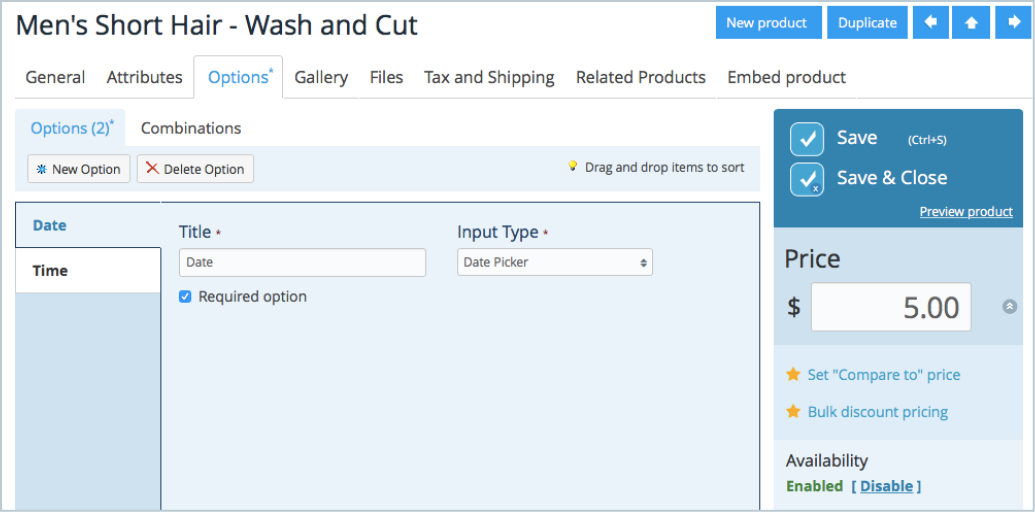
Task: Switch to the Combinations sub-tab
Action: click(191, 128)
